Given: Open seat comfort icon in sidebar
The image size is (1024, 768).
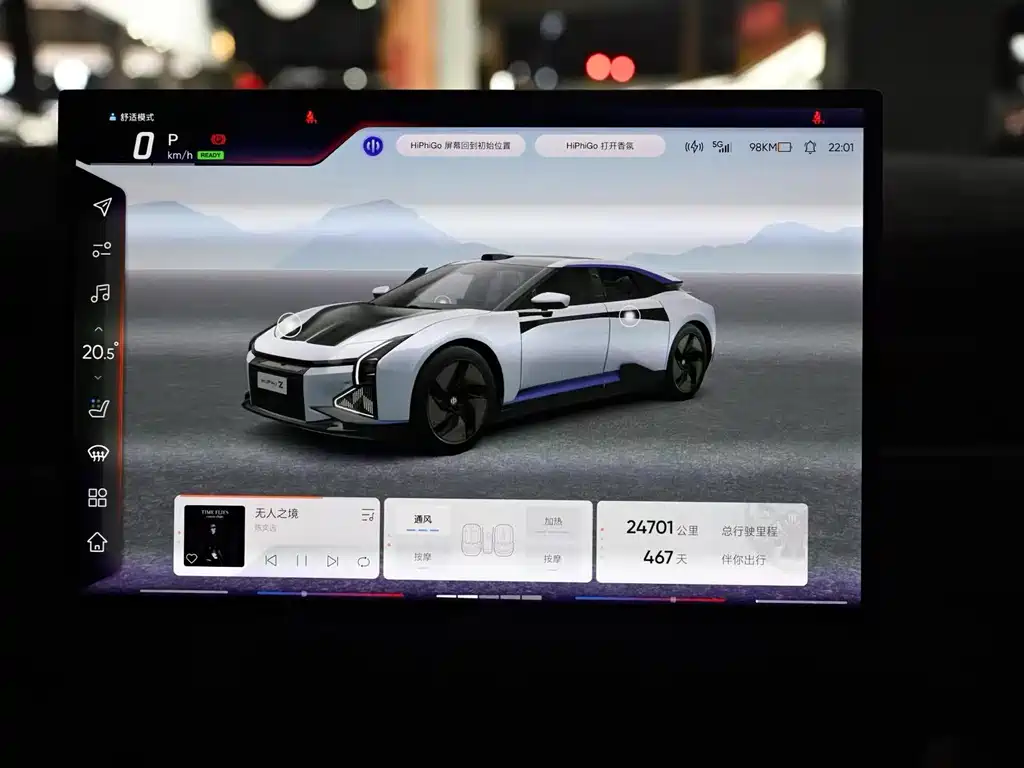Looking at the screenshot, I should [99, 409].
